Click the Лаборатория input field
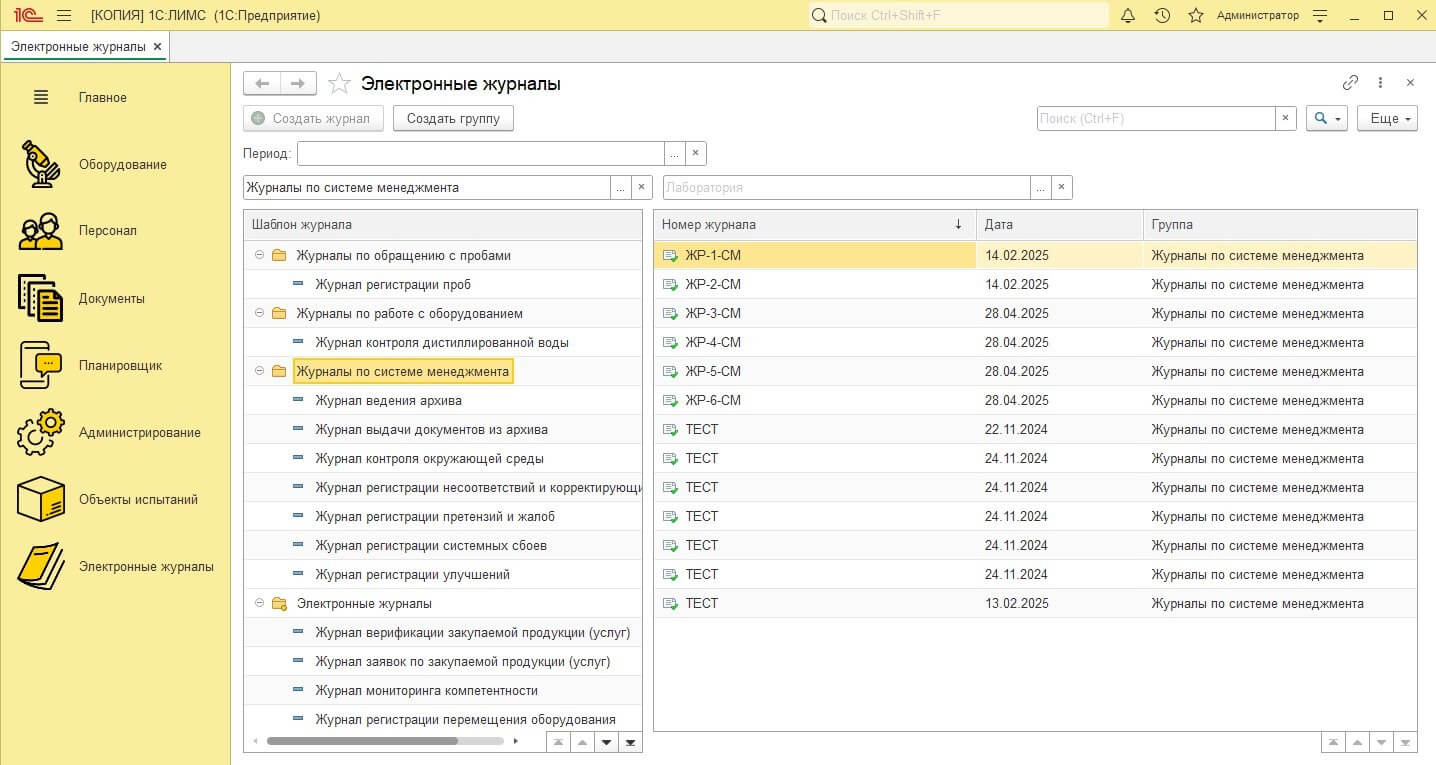The height and width of the screenshot is (765, 1436). (x=844, y=187)
